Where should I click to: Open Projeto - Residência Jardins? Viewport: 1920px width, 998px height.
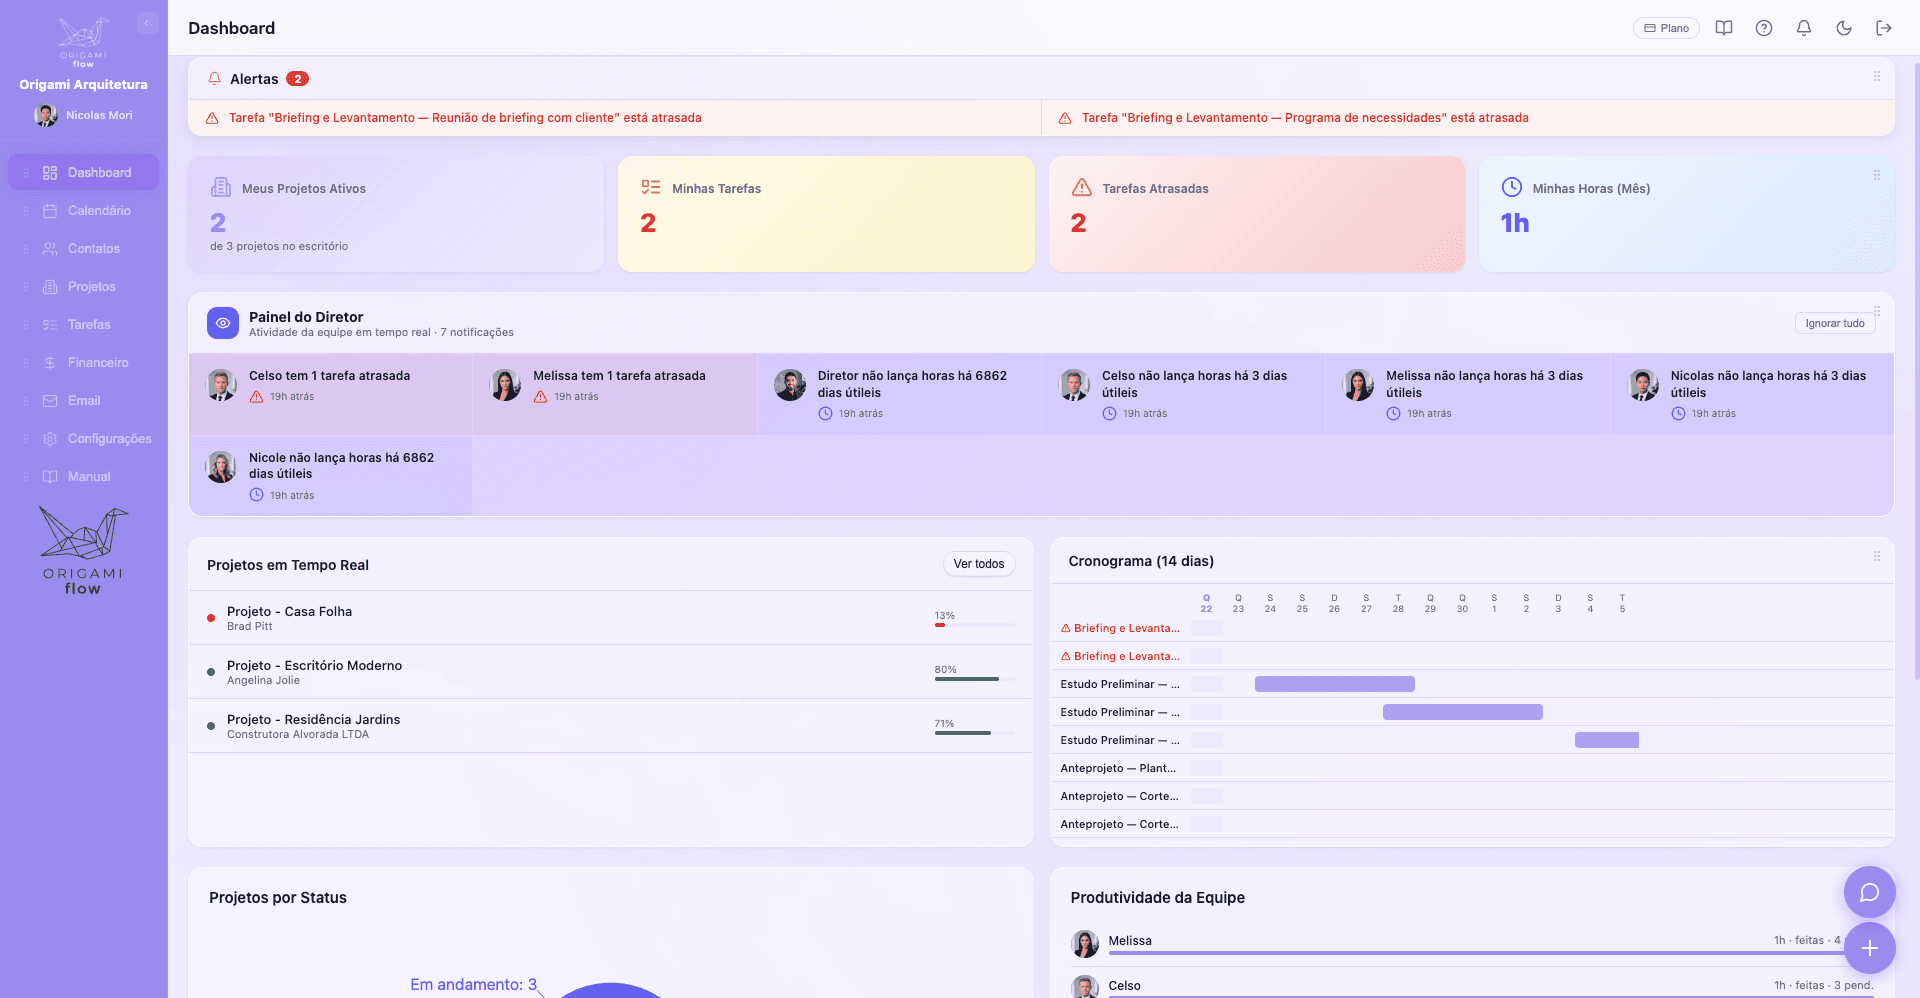coord(611,726)
